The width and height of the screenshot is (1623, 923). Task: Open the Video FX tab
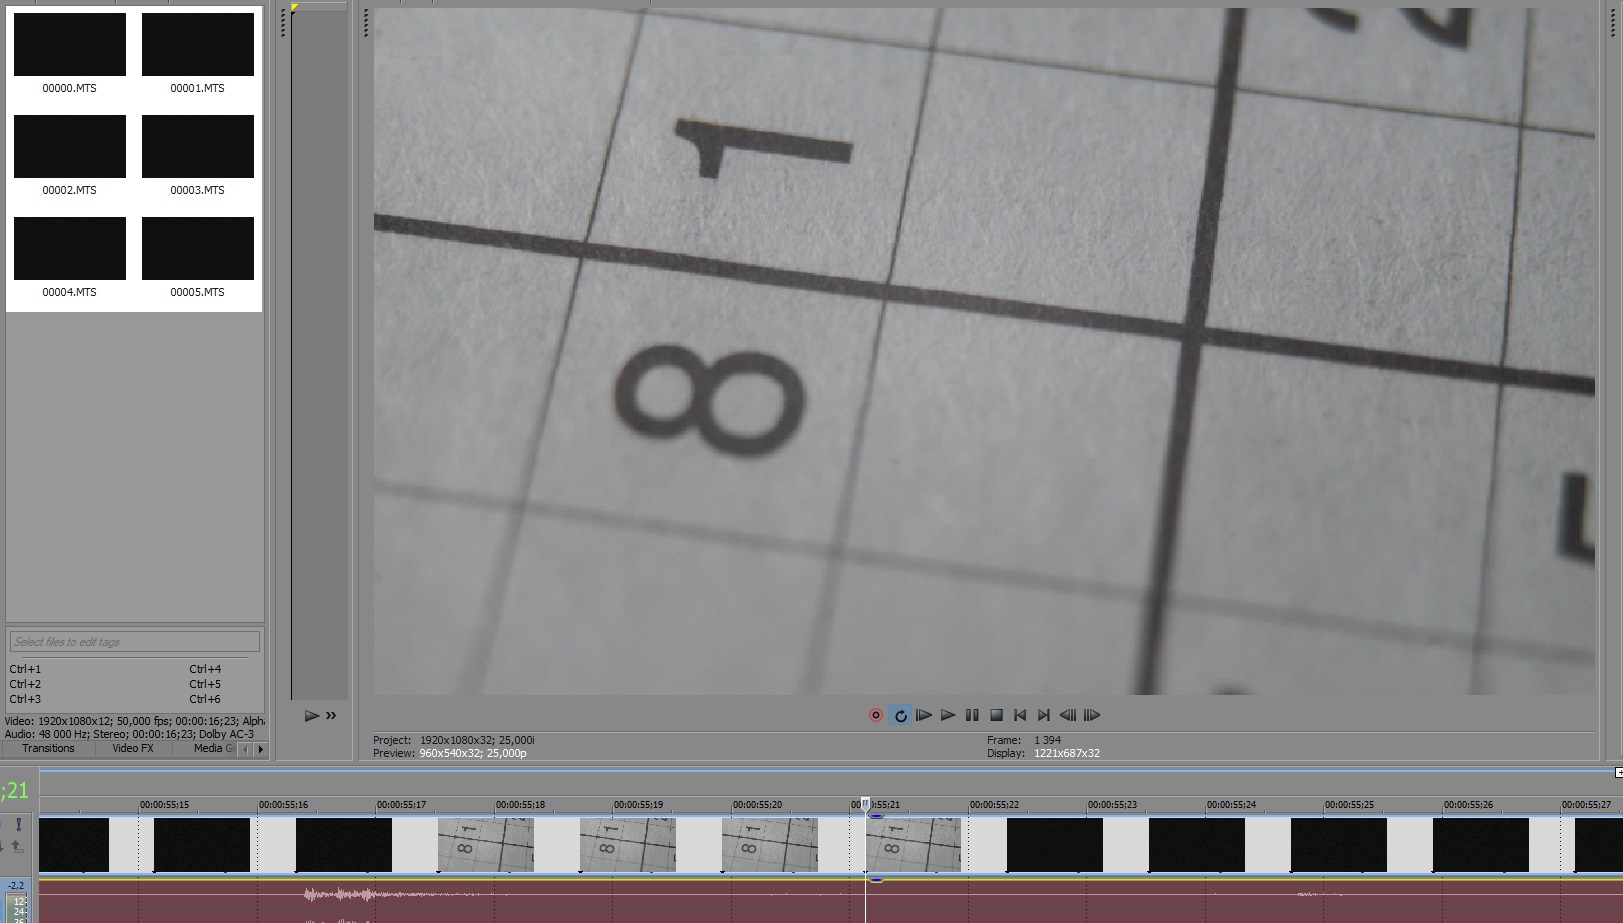(x=133, y=748)
